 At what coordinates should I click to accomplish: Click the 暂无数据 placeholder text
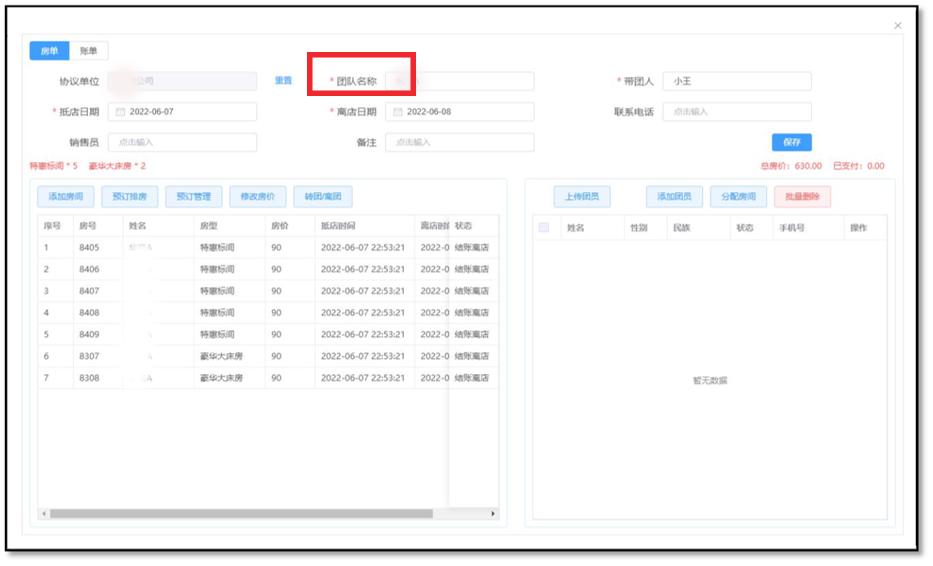[x=710, y=380]
